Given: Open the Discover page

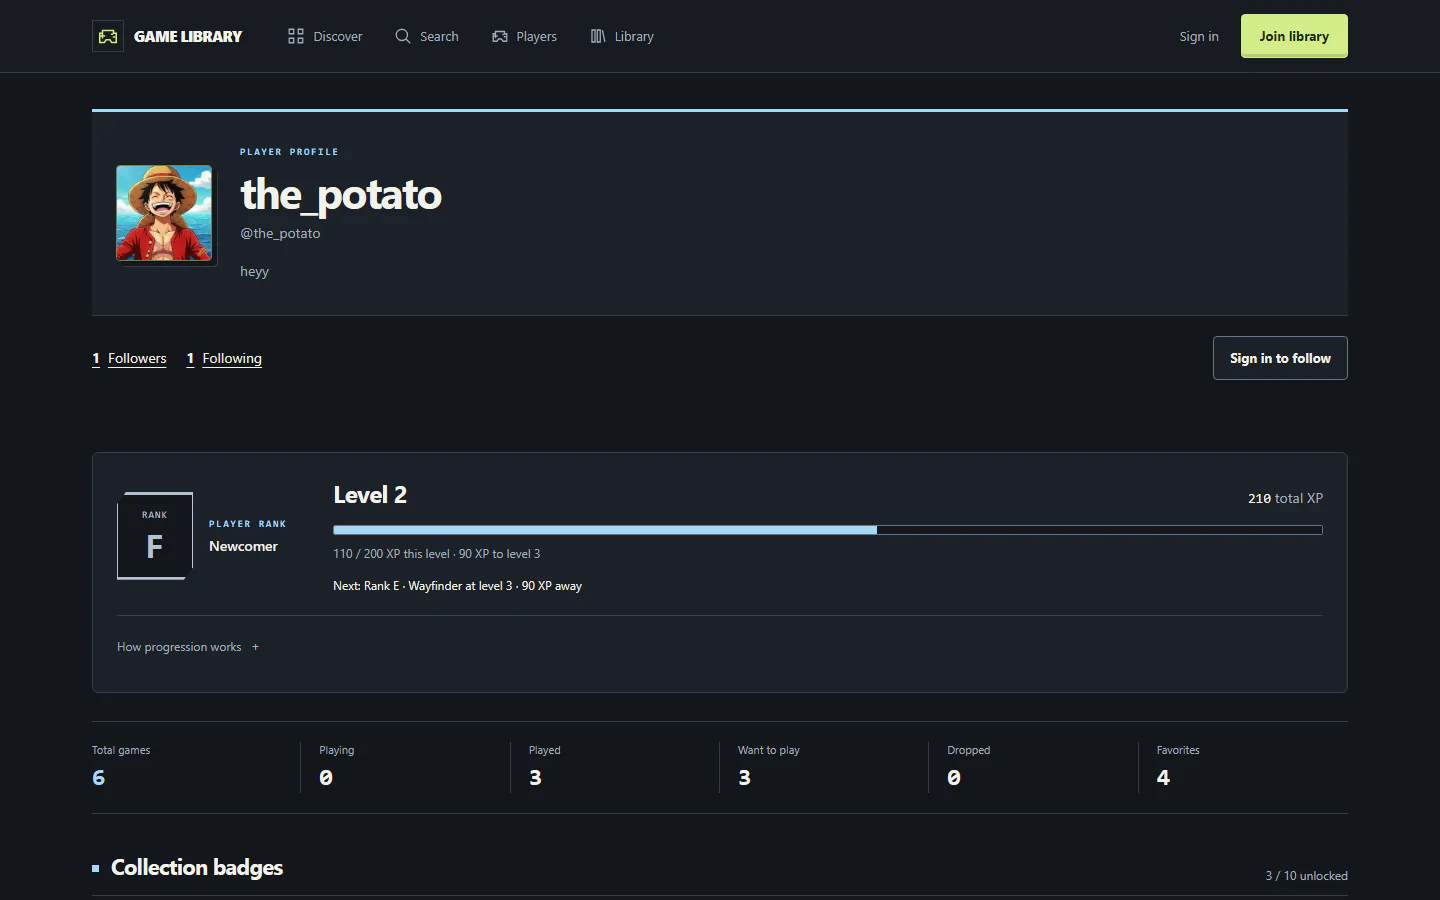Looking at the screenshot, I should point(325,36).
